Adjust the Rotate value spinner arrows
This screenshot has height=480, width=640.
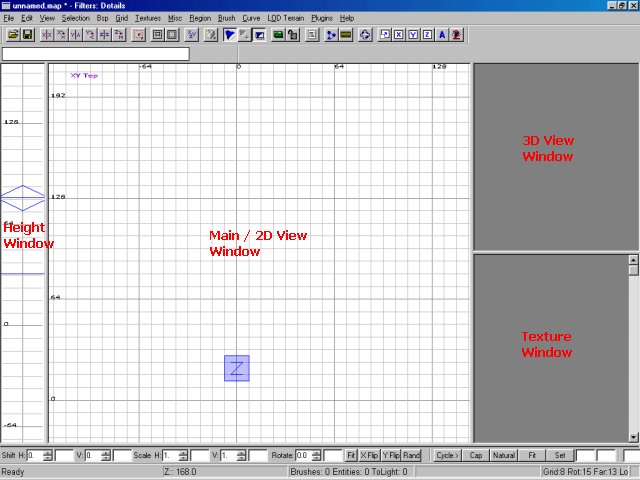317,455
